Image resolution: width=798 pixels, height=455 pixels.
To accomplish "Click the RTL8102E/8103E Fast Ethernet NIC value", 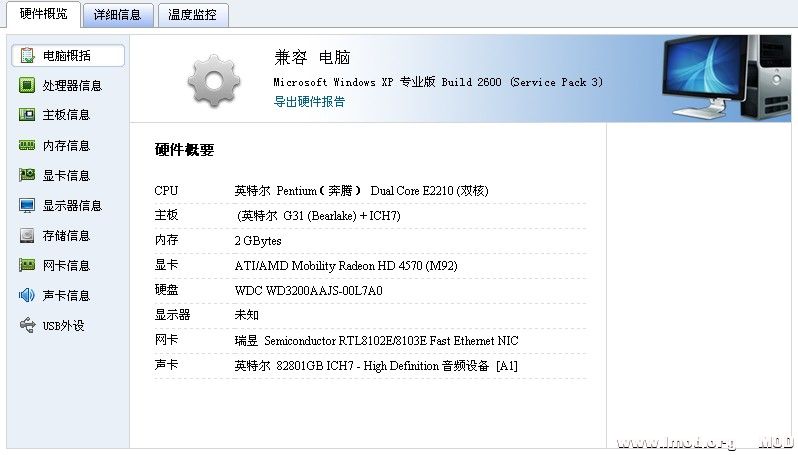I will [x=377, y=340].
